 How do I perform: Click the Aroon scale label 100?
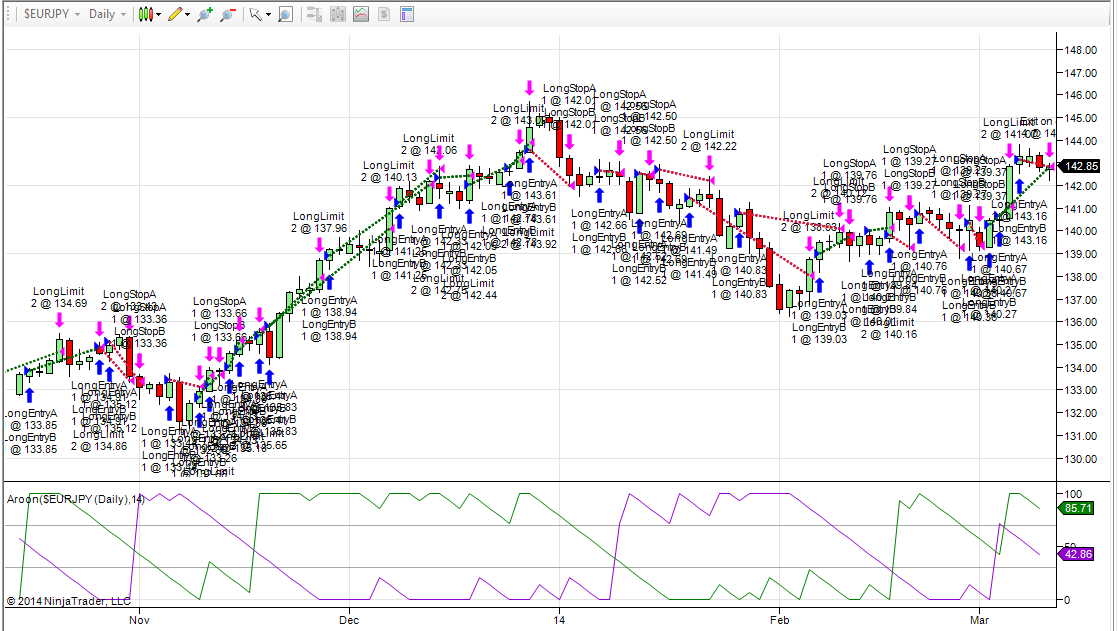click(x=1073, y=494)
